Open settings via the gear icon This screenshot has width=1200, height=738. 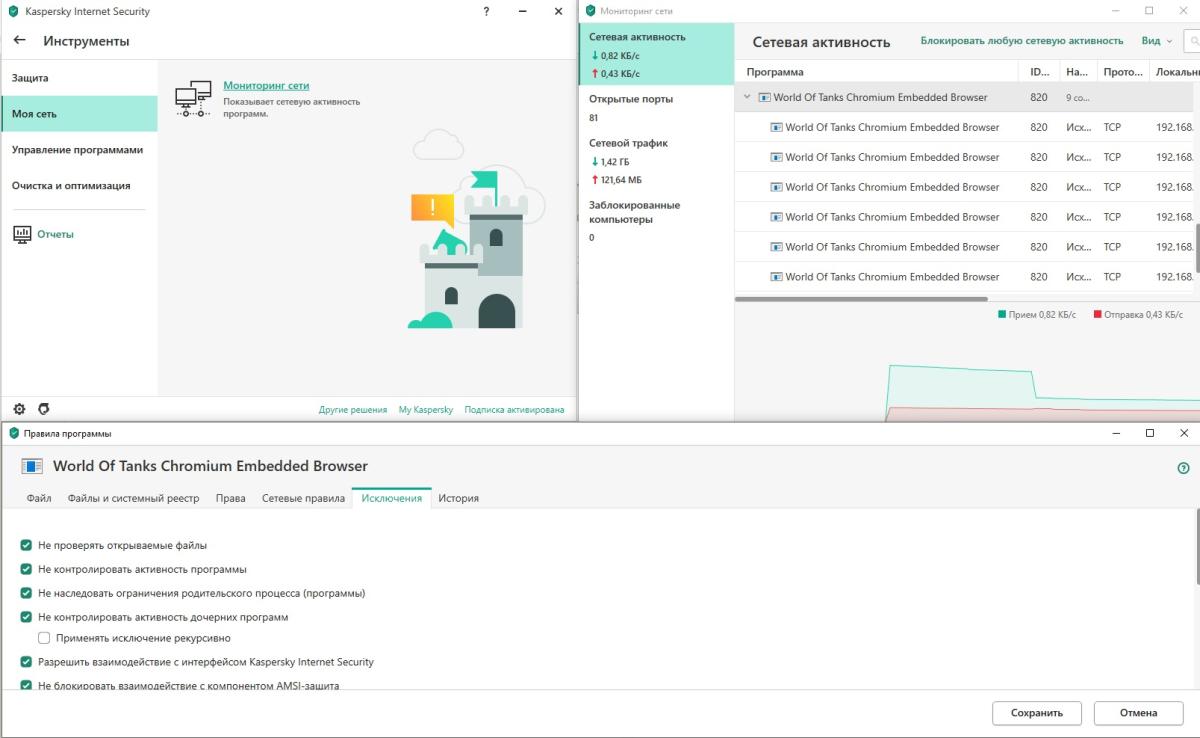pyautogui.click(x=19, y=409)
